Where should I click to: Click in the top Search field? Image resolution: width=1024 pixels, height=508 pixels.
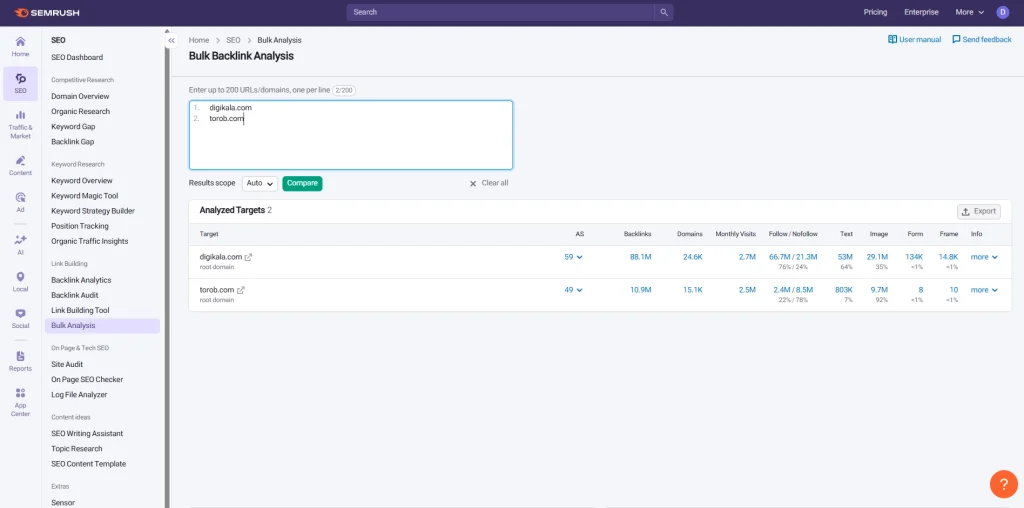(x=500, y=12)
